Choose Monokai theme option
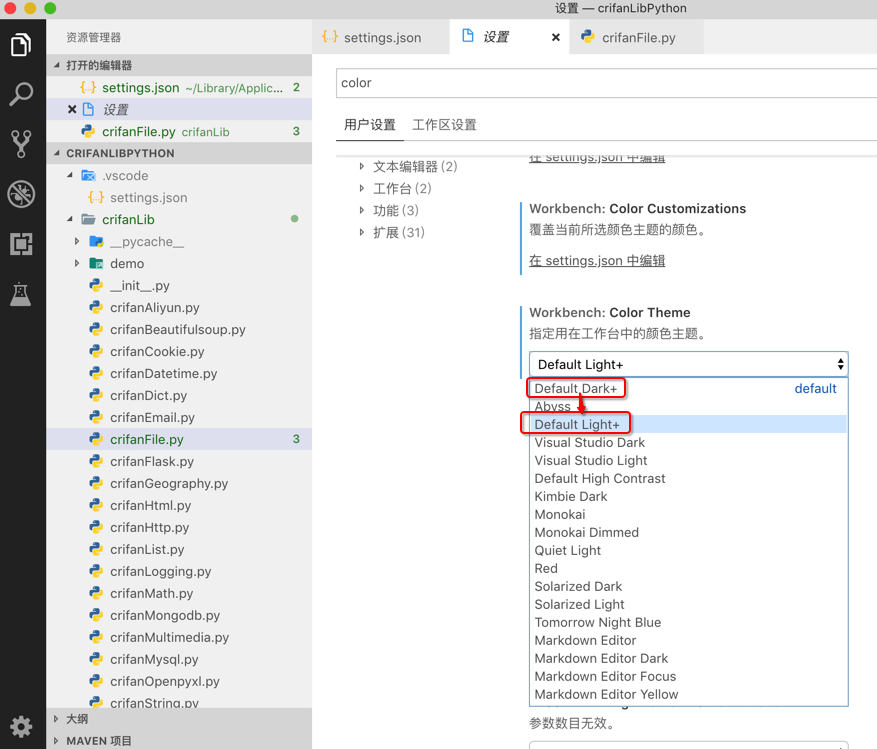 point(689,514)
